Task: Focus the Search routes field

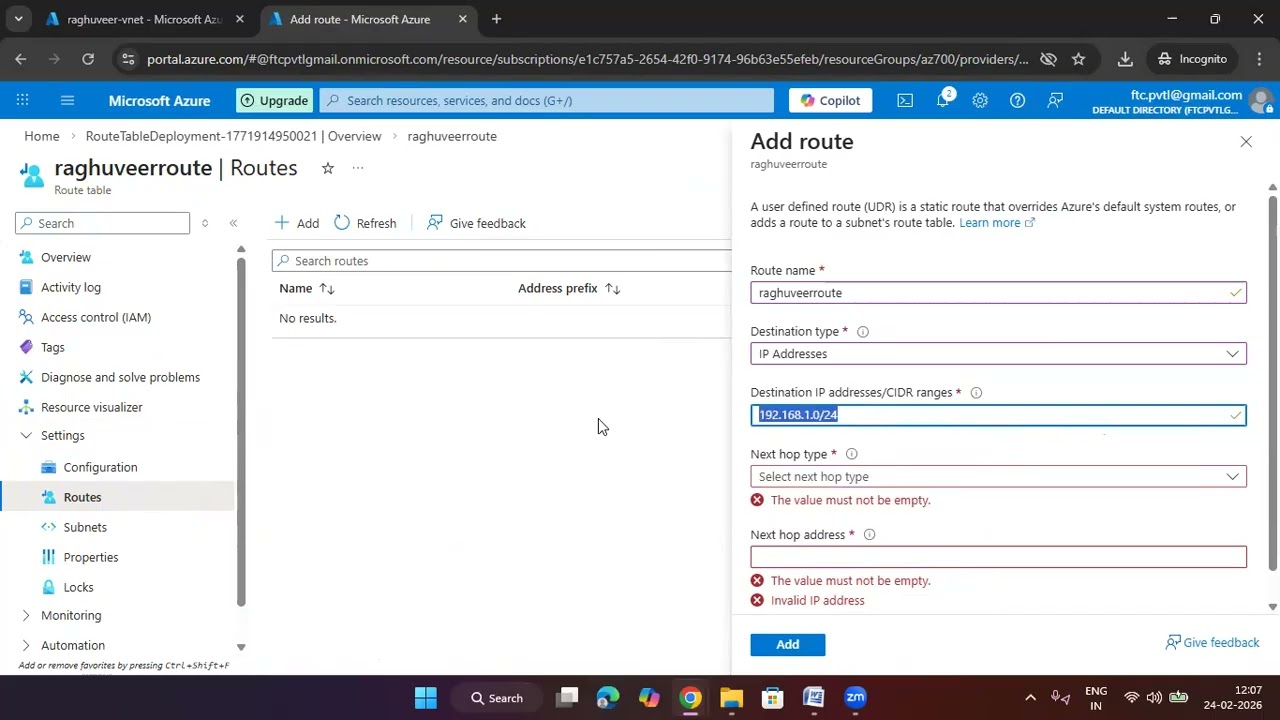Action: click(x=502, y=261)
